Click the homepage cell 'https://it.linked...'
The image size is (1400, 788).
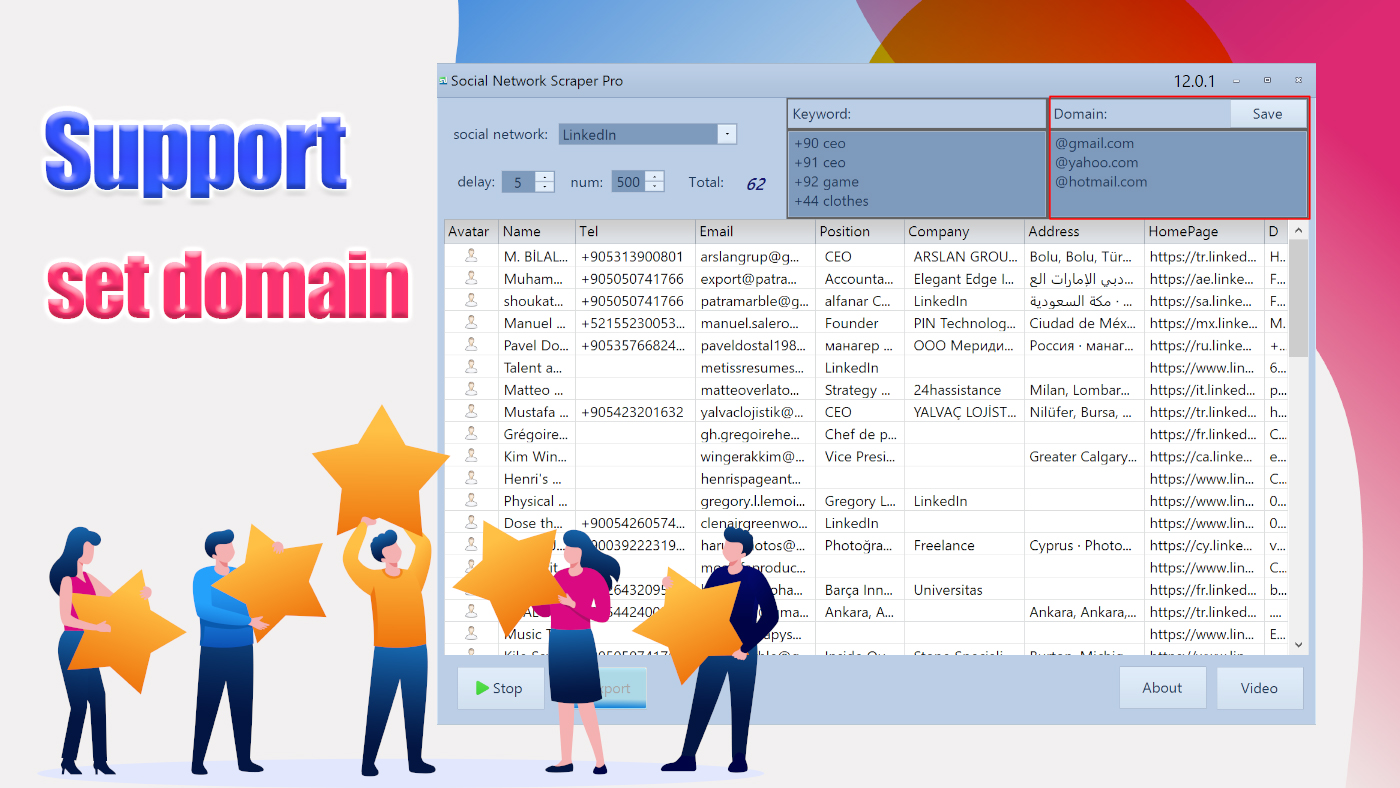(x=1202, y=389)
